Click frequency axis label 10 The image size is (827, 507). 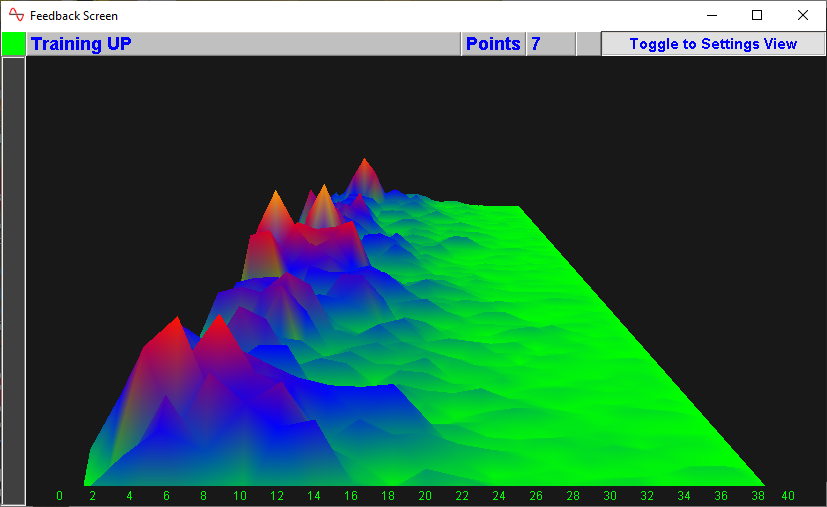click(x=240, y=496)
